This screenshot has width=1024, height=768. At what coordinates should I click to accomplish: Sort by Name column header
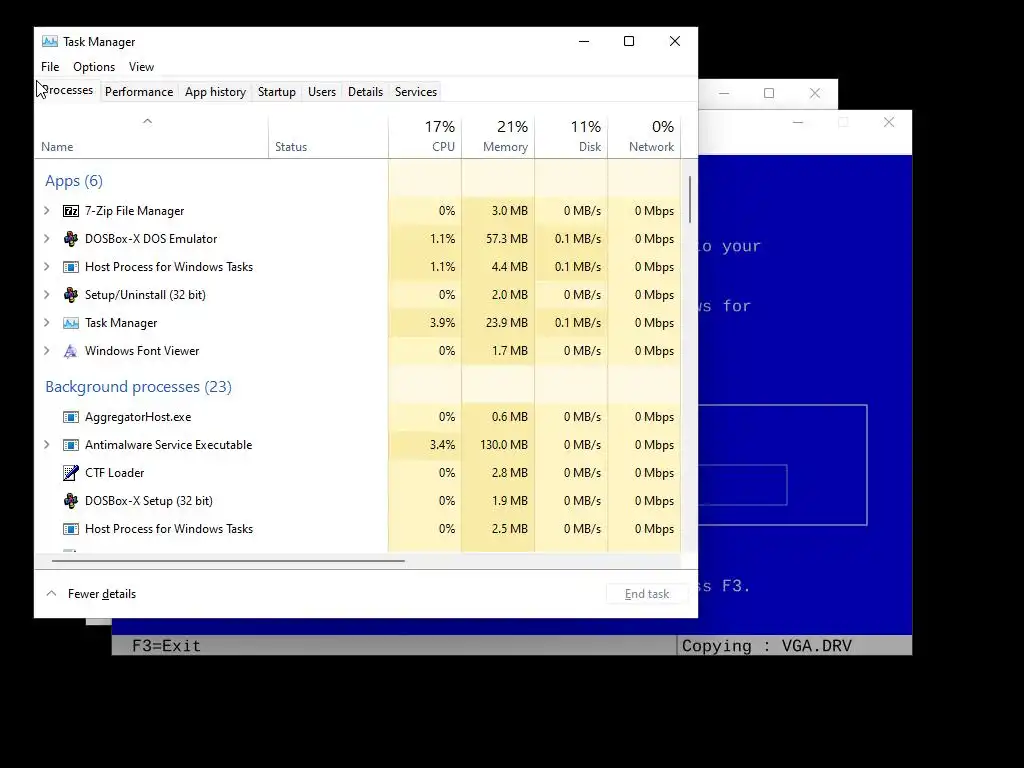coord(151,138)
